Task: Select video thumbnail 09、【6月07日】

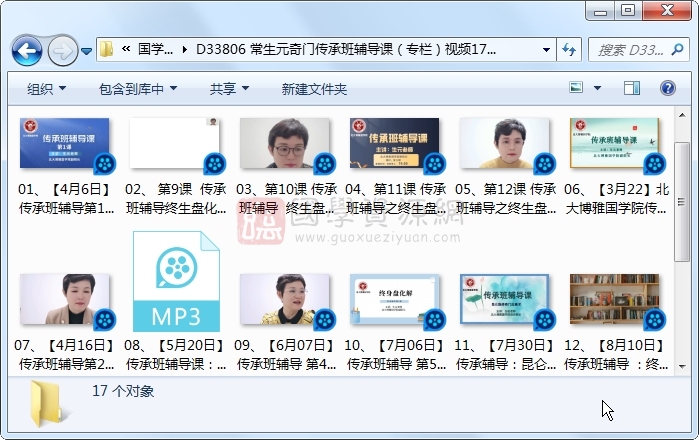Action: [284, 299]
